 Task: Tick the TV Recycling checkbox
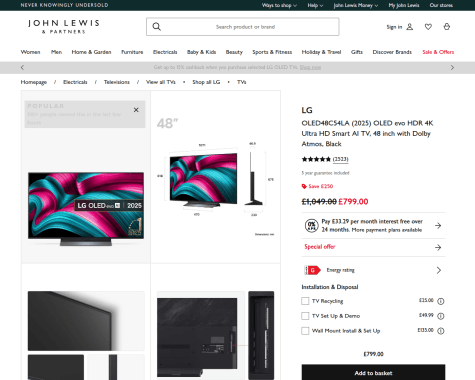[305, 301]
